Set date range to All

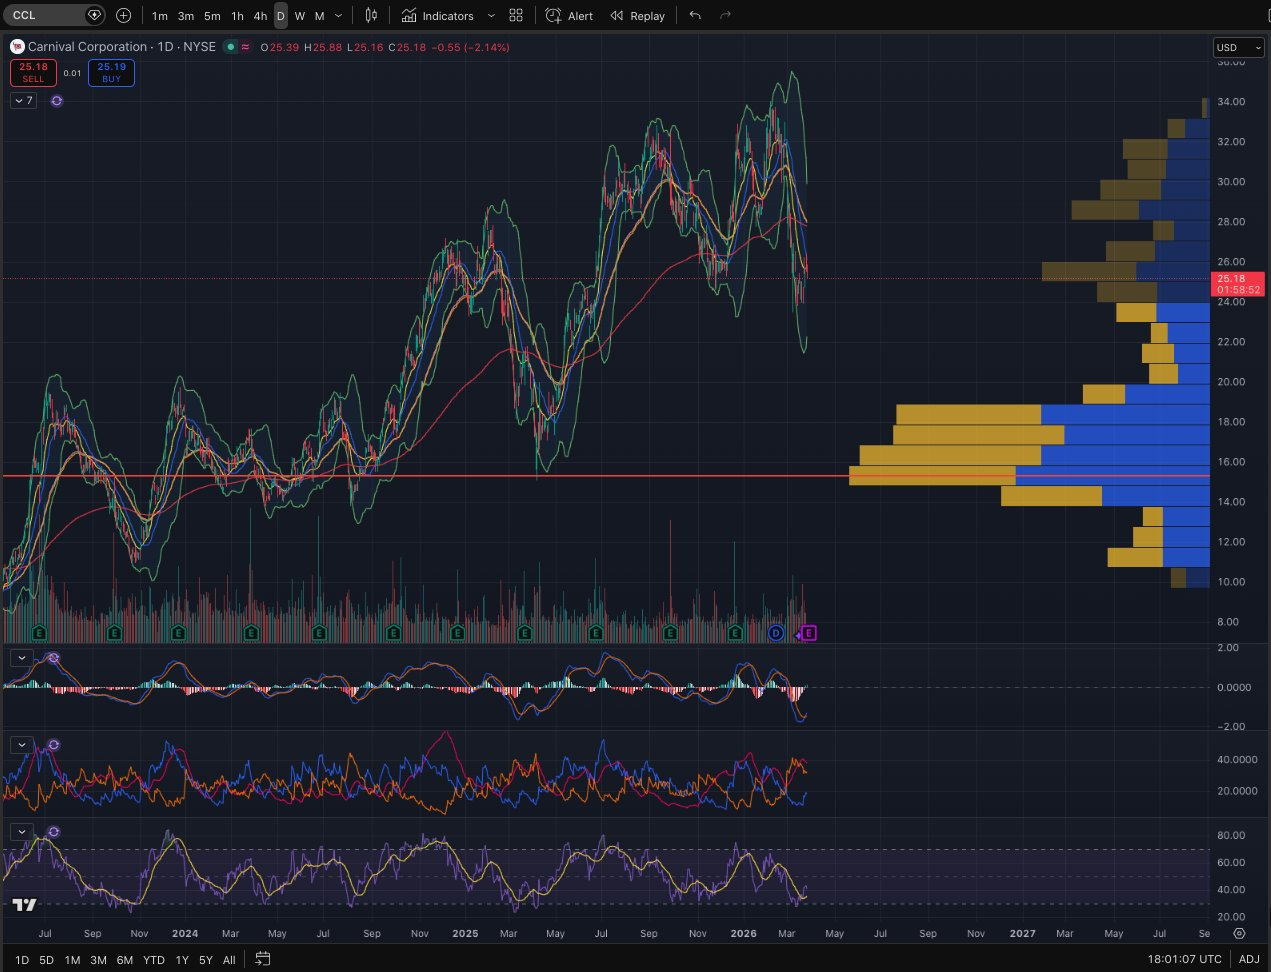[229, 960]
